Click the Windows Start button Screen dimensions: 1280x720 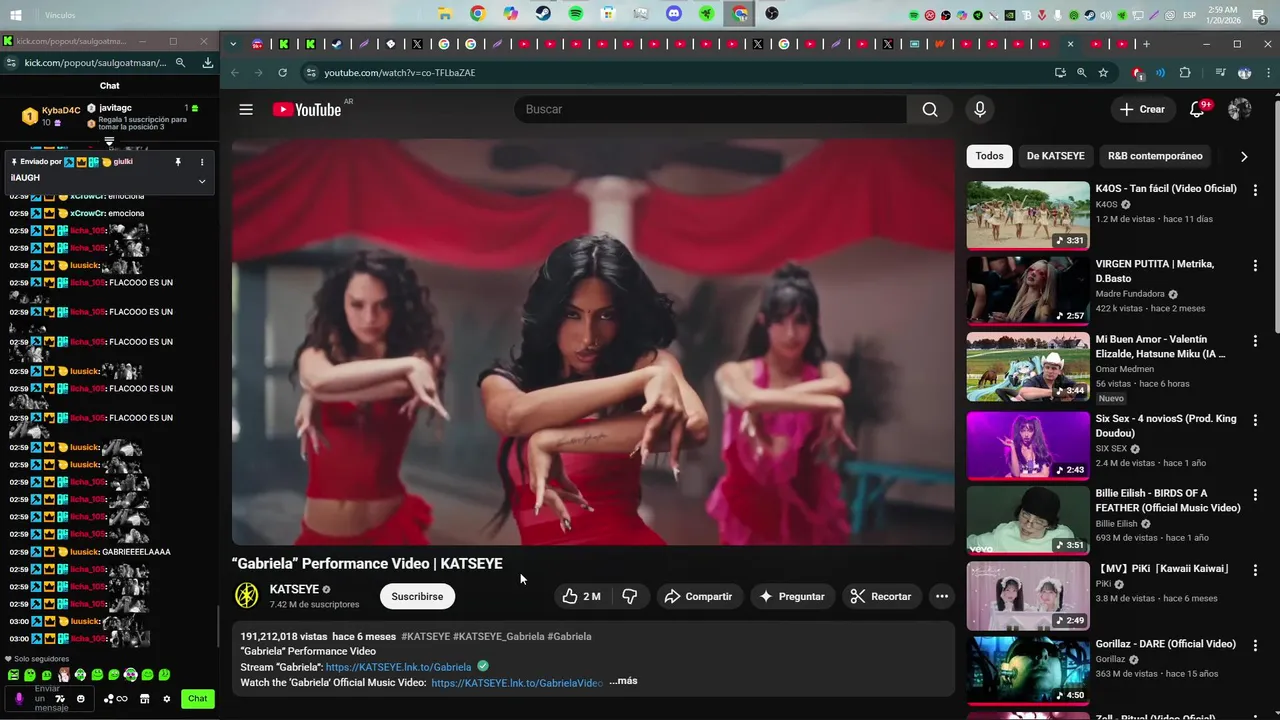[x=16, y=15]
